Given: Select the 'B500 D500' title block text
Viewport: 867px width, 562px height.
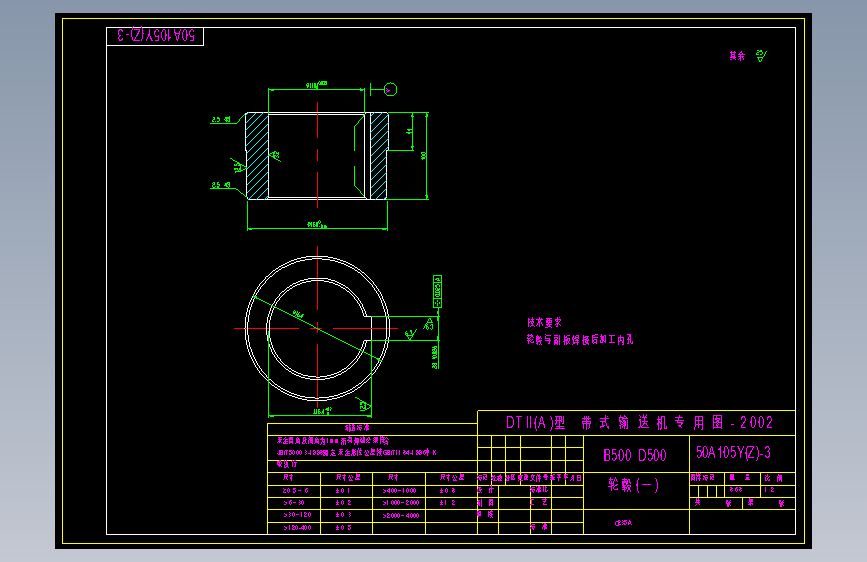Looking at the screenshot, I should 635,455.
